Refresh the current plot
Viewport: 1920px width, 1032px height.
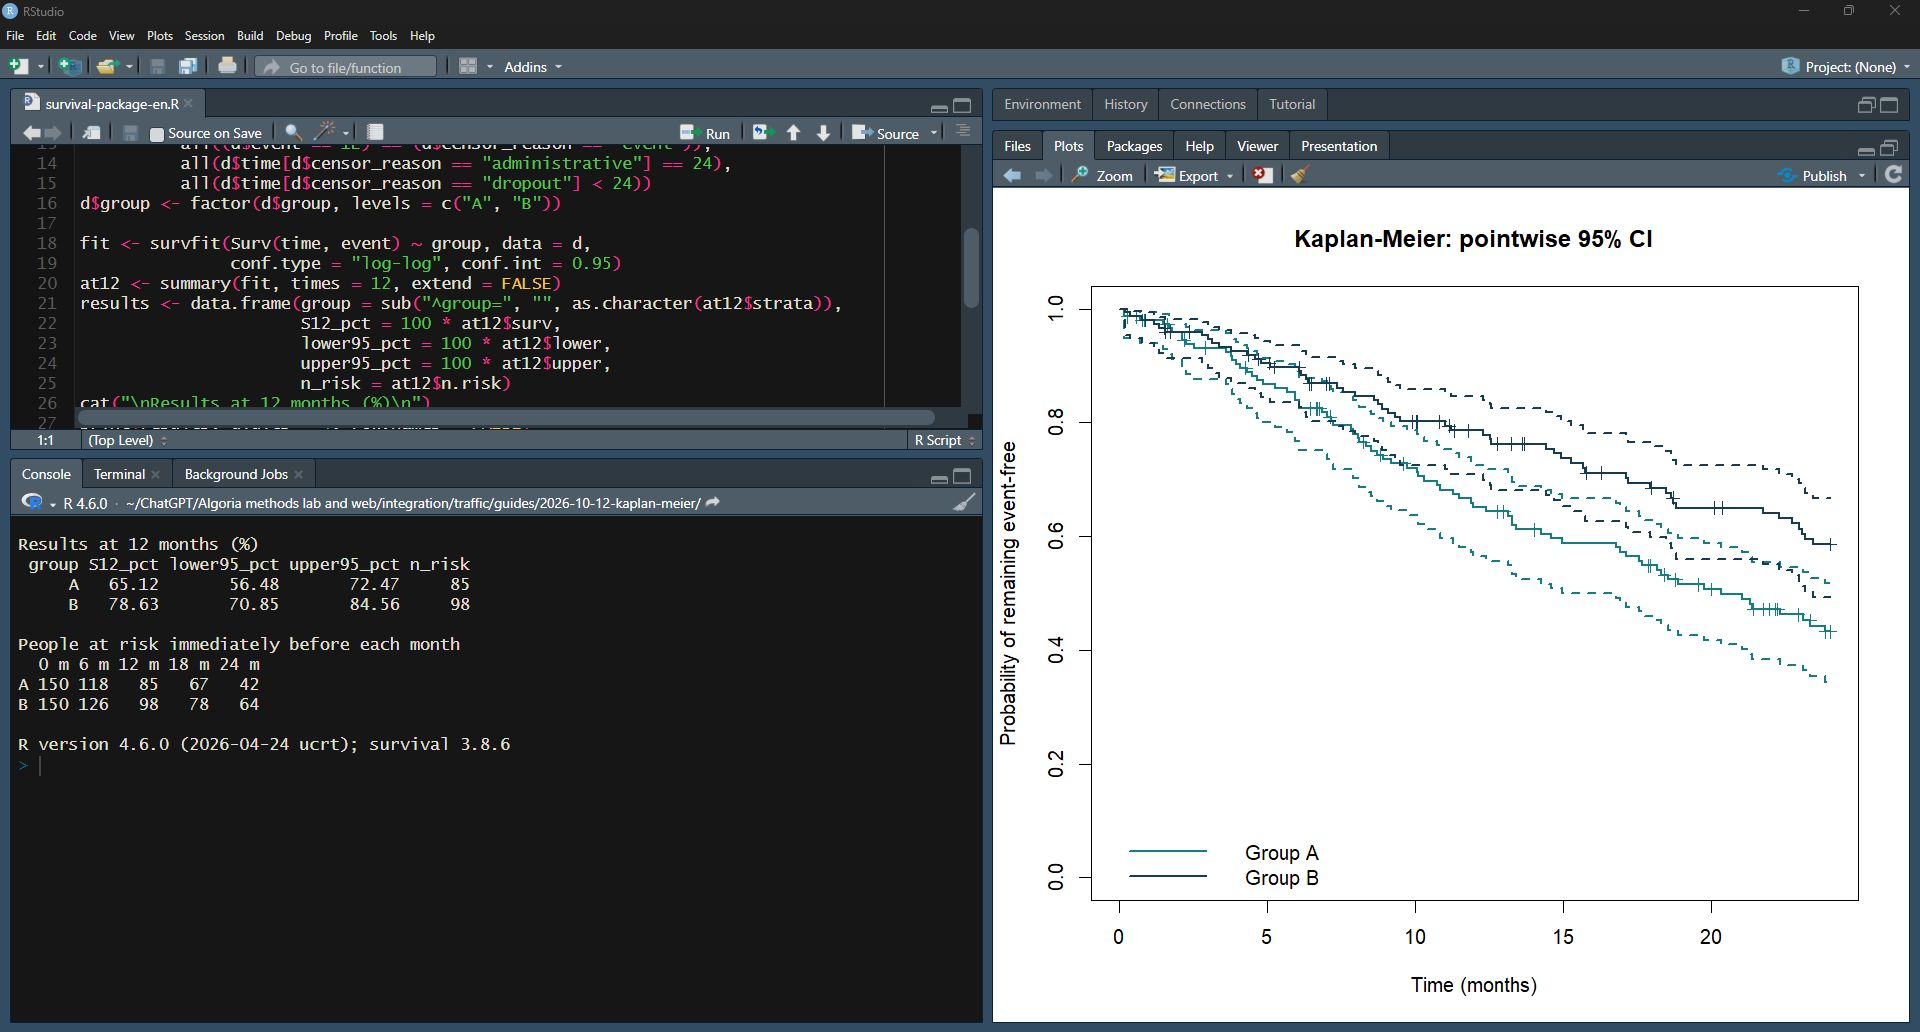[x=1894, y=174]
